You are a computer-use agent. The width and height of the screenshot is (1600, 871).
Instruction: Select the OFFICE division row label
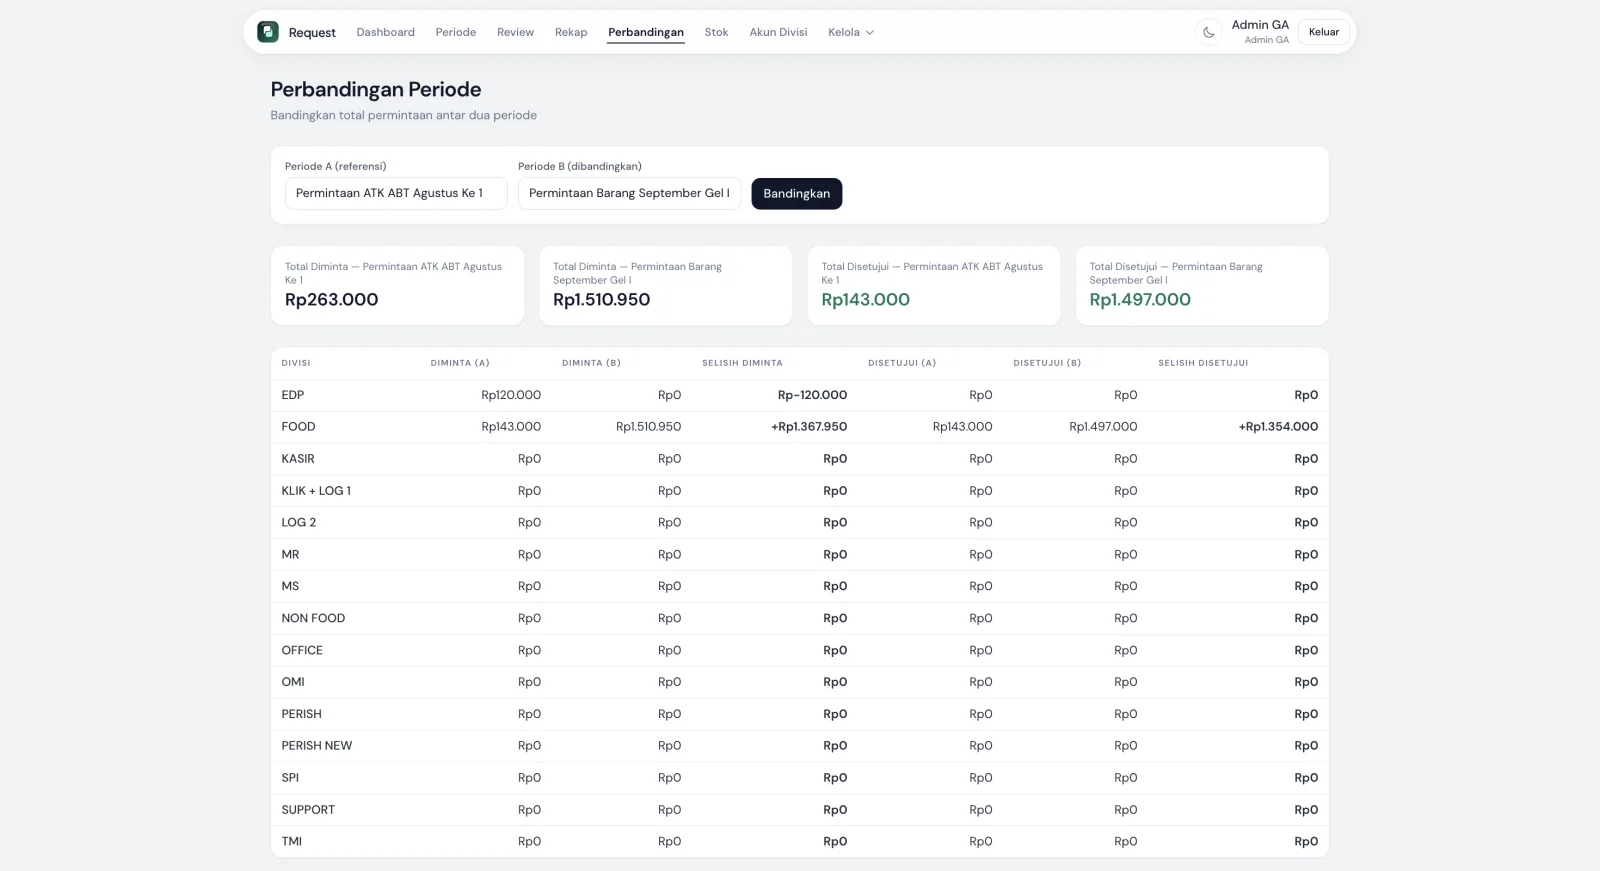pyautogui.click(x=302, y=651)
